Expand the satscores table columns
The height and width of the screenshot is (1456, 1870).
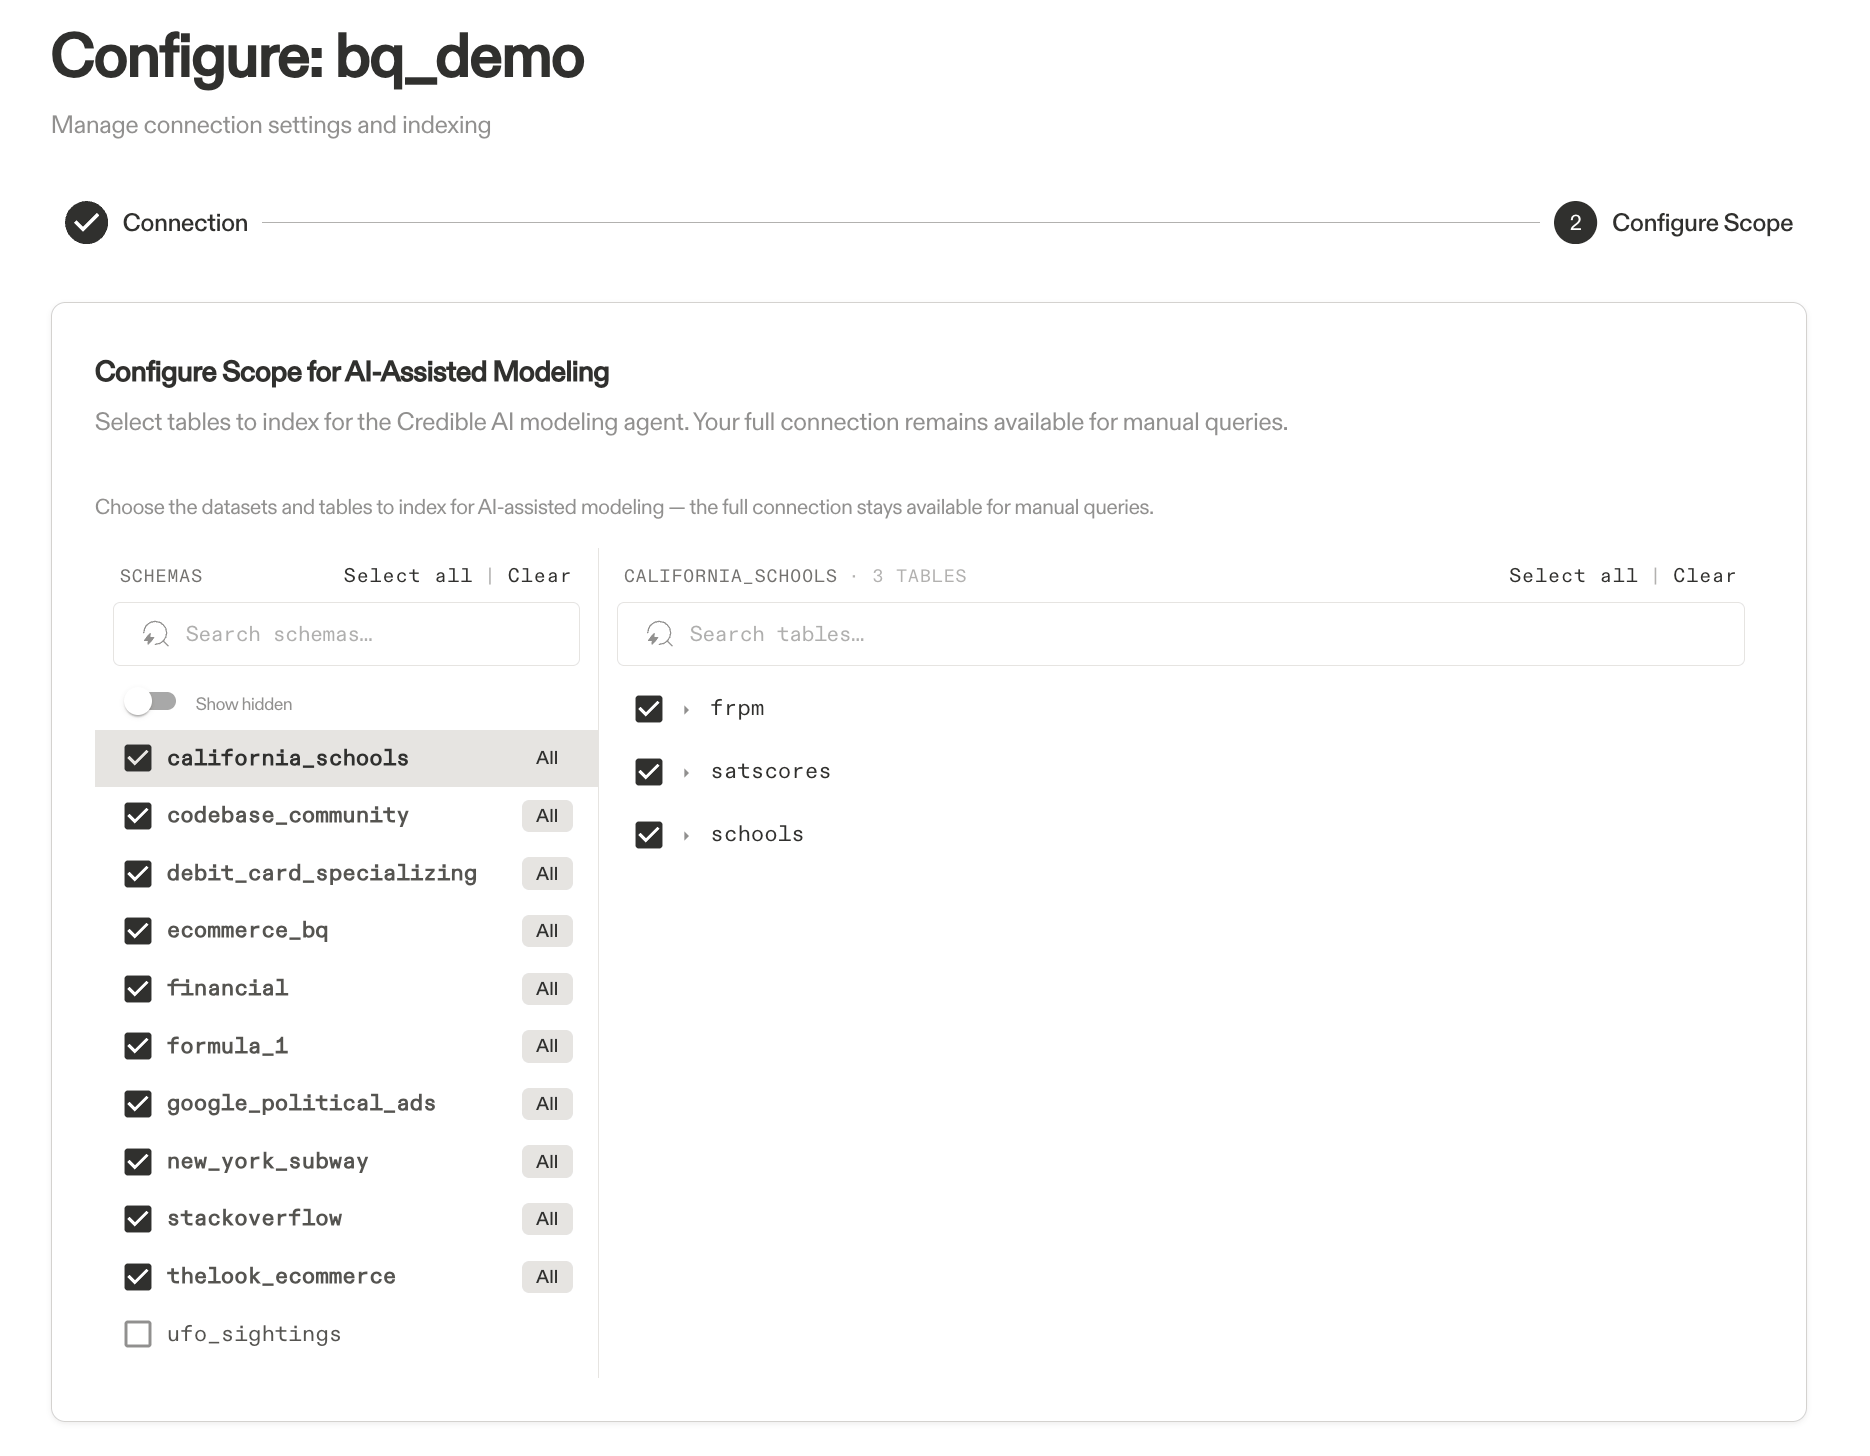pyautogui.click(x=686, y=773)
